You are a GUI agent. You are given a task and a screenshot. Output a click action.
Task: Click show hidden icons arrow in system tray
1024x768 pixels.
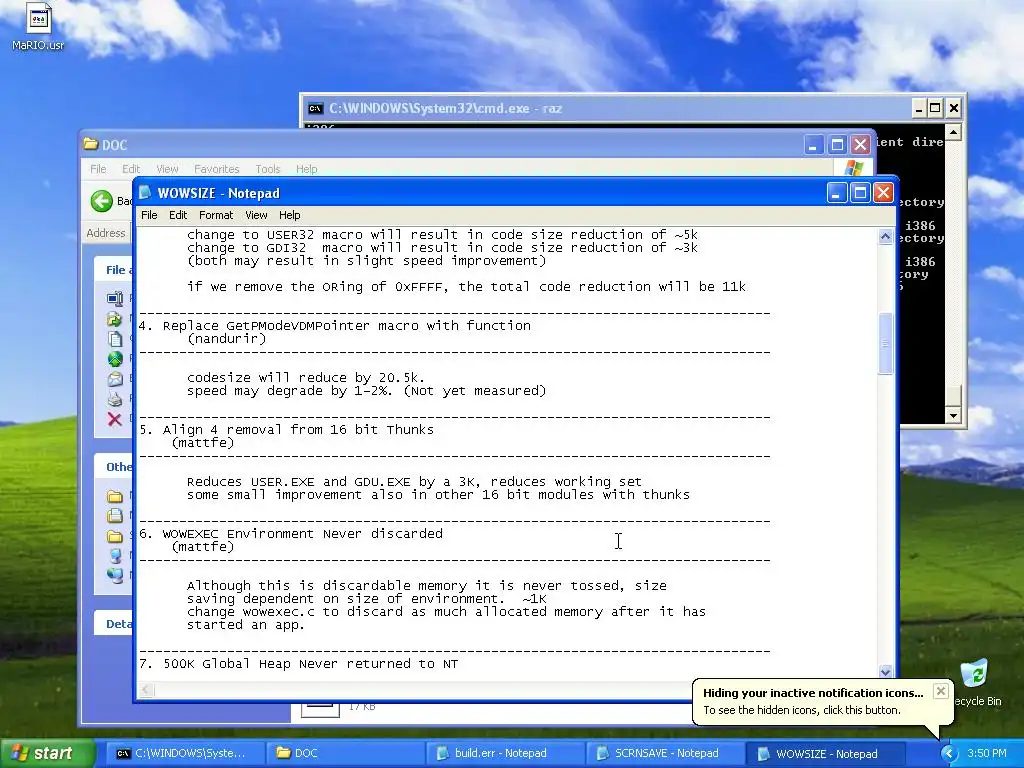(x=949, y=753)
